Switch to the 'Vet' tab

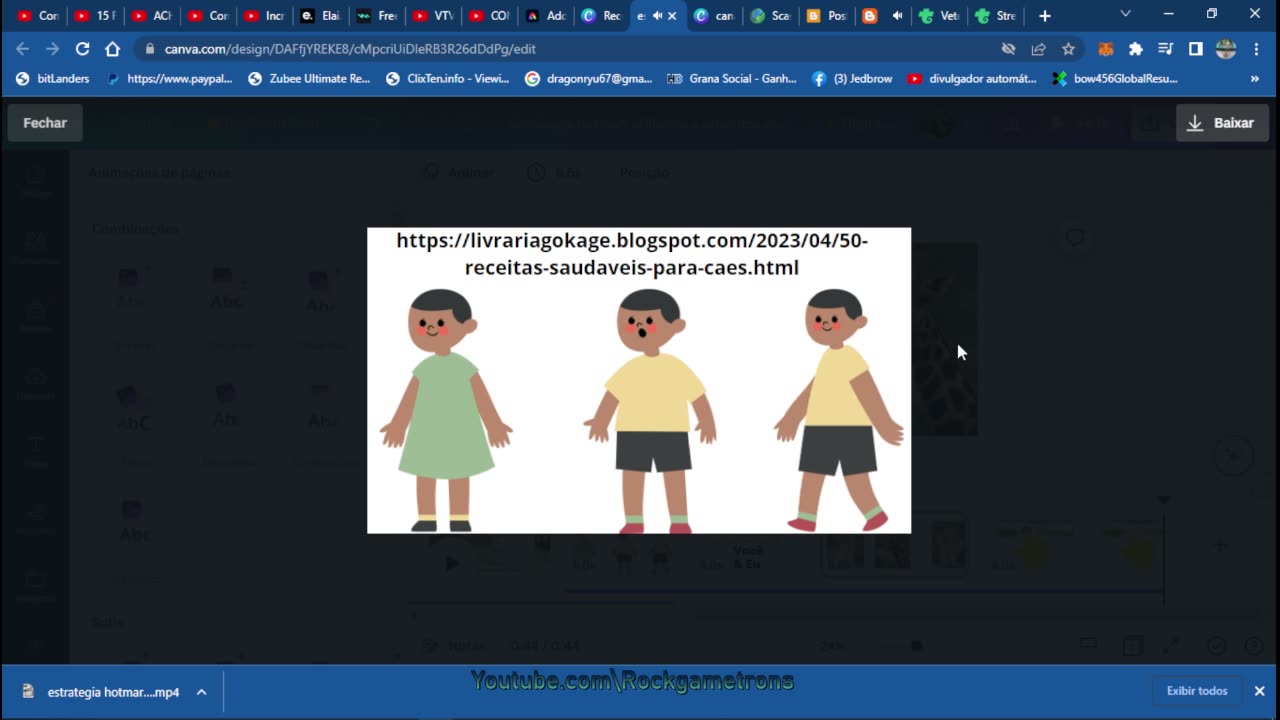[x=939, y=16]
